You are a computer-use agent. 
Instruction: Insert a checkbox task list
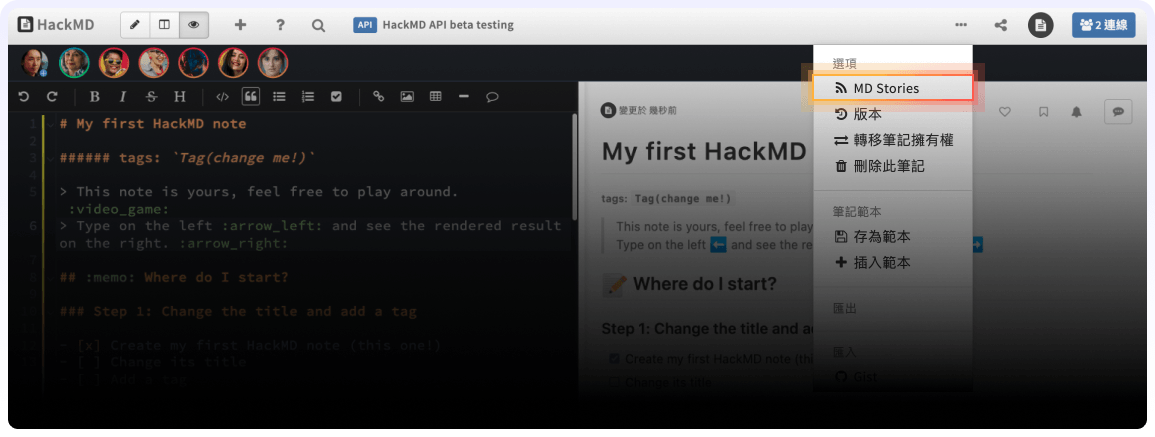(337, 96)
